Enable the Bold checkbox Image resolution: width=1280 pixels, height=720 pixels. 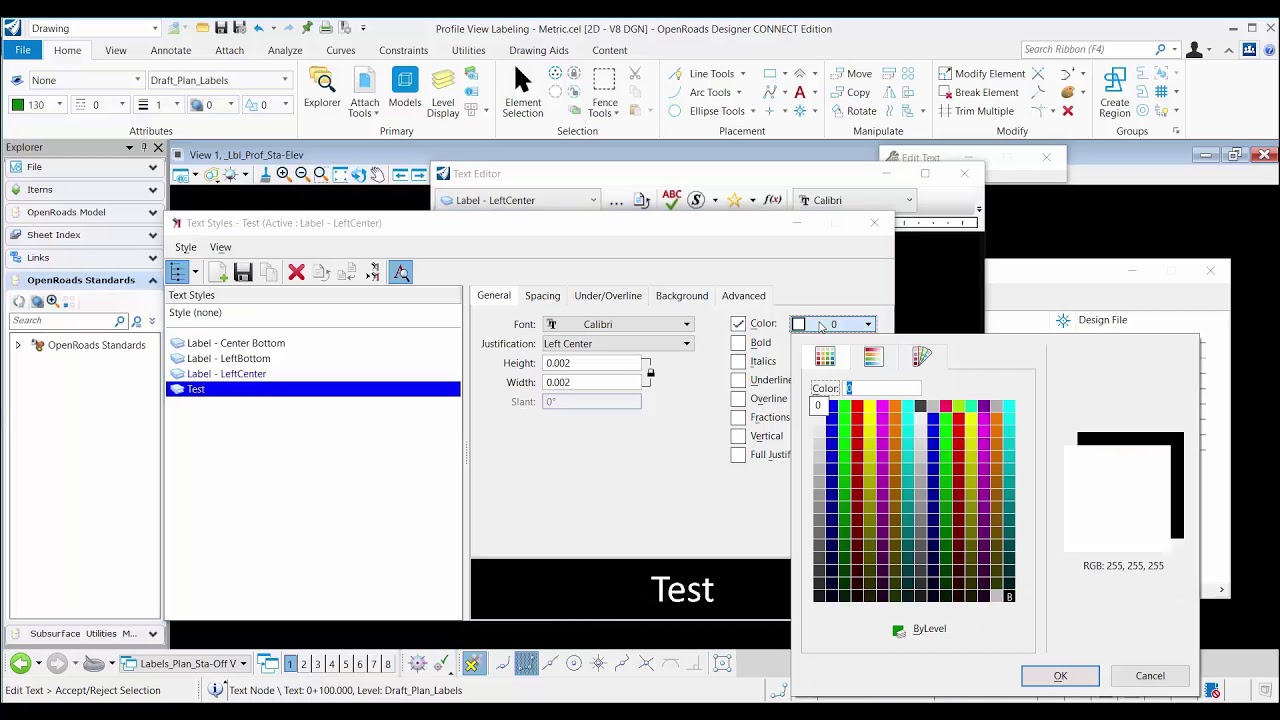click(738, 342)
